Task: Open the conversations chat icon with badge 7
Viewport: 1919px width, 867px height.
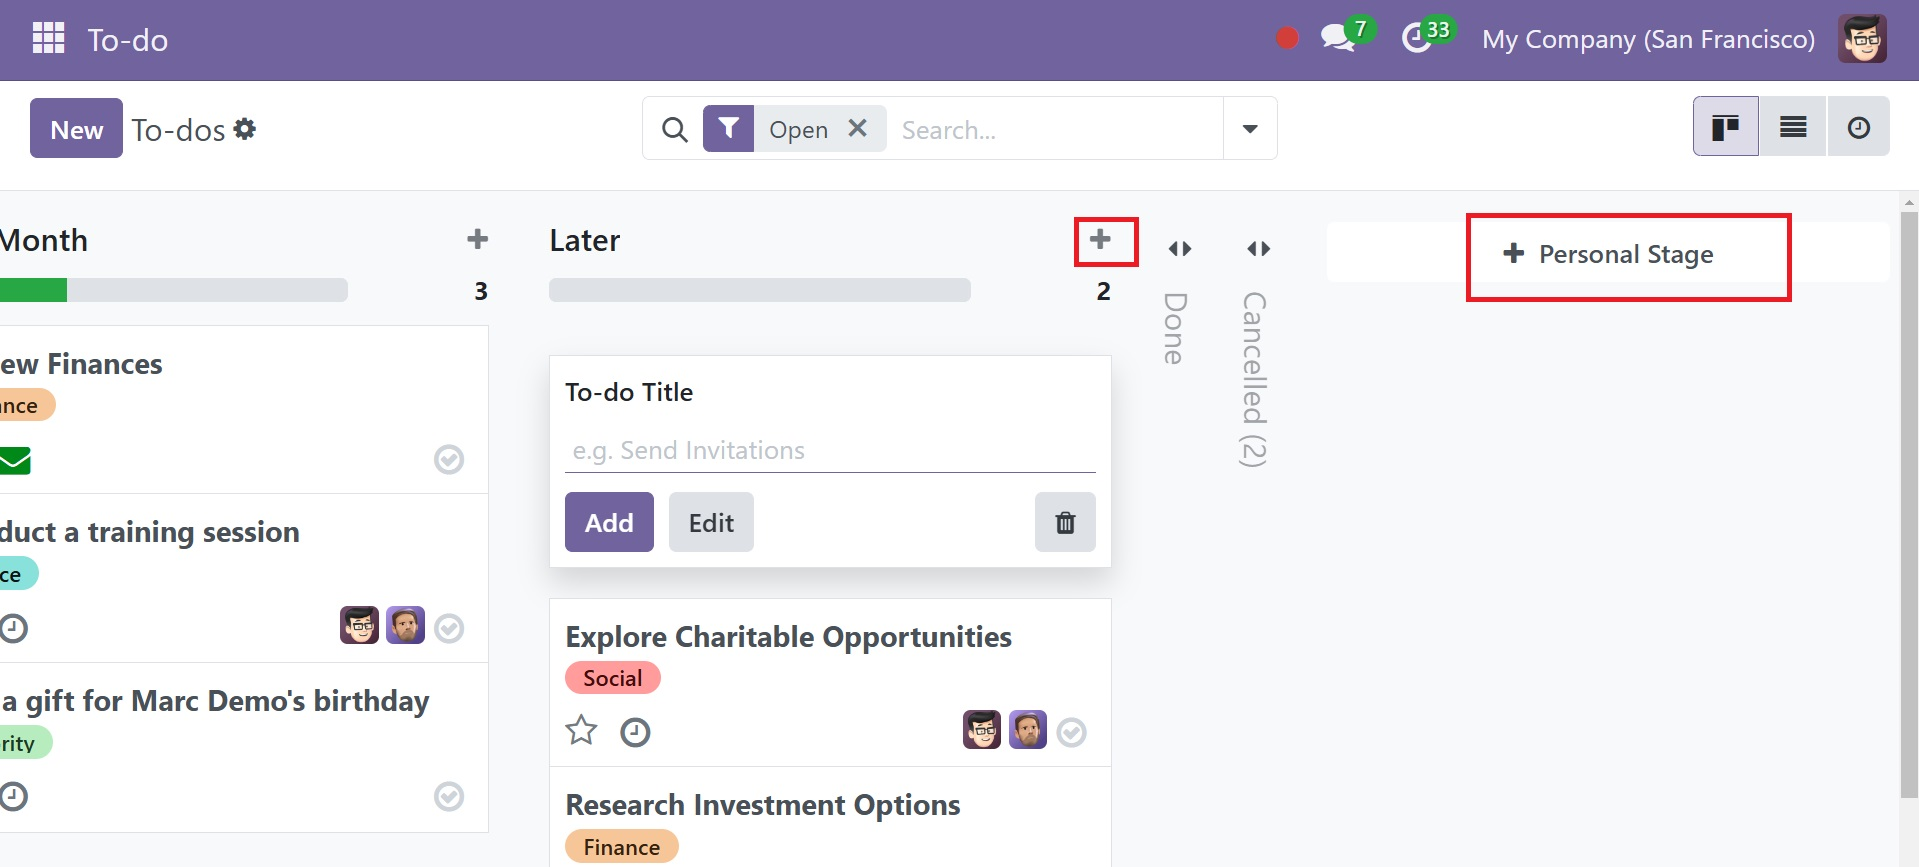Action: click(1338, 39)
